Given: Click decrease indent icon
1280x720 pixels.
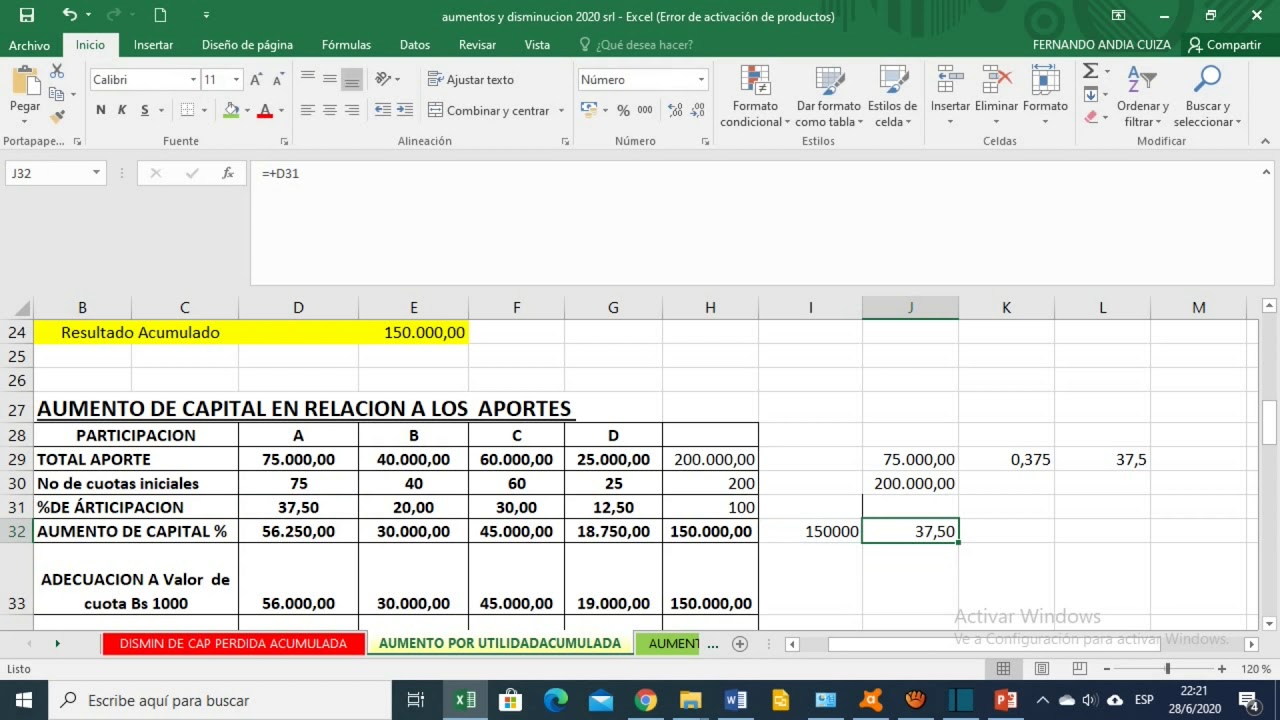Looking at the screenshot, I should coord(383,110).
